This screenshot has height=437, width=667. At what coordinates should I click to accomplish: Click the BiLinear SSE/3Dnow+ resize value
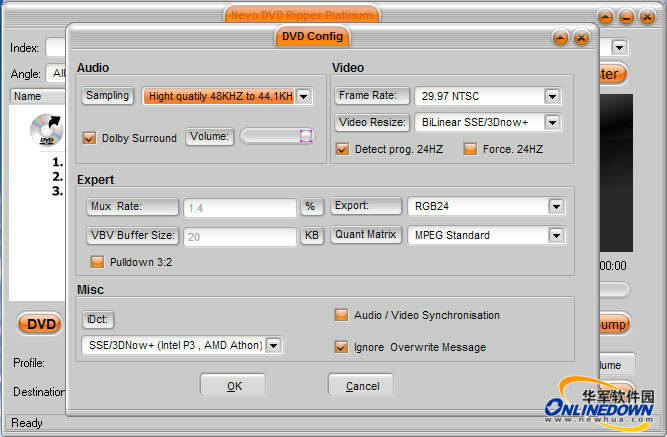click(x=475, y=123)
